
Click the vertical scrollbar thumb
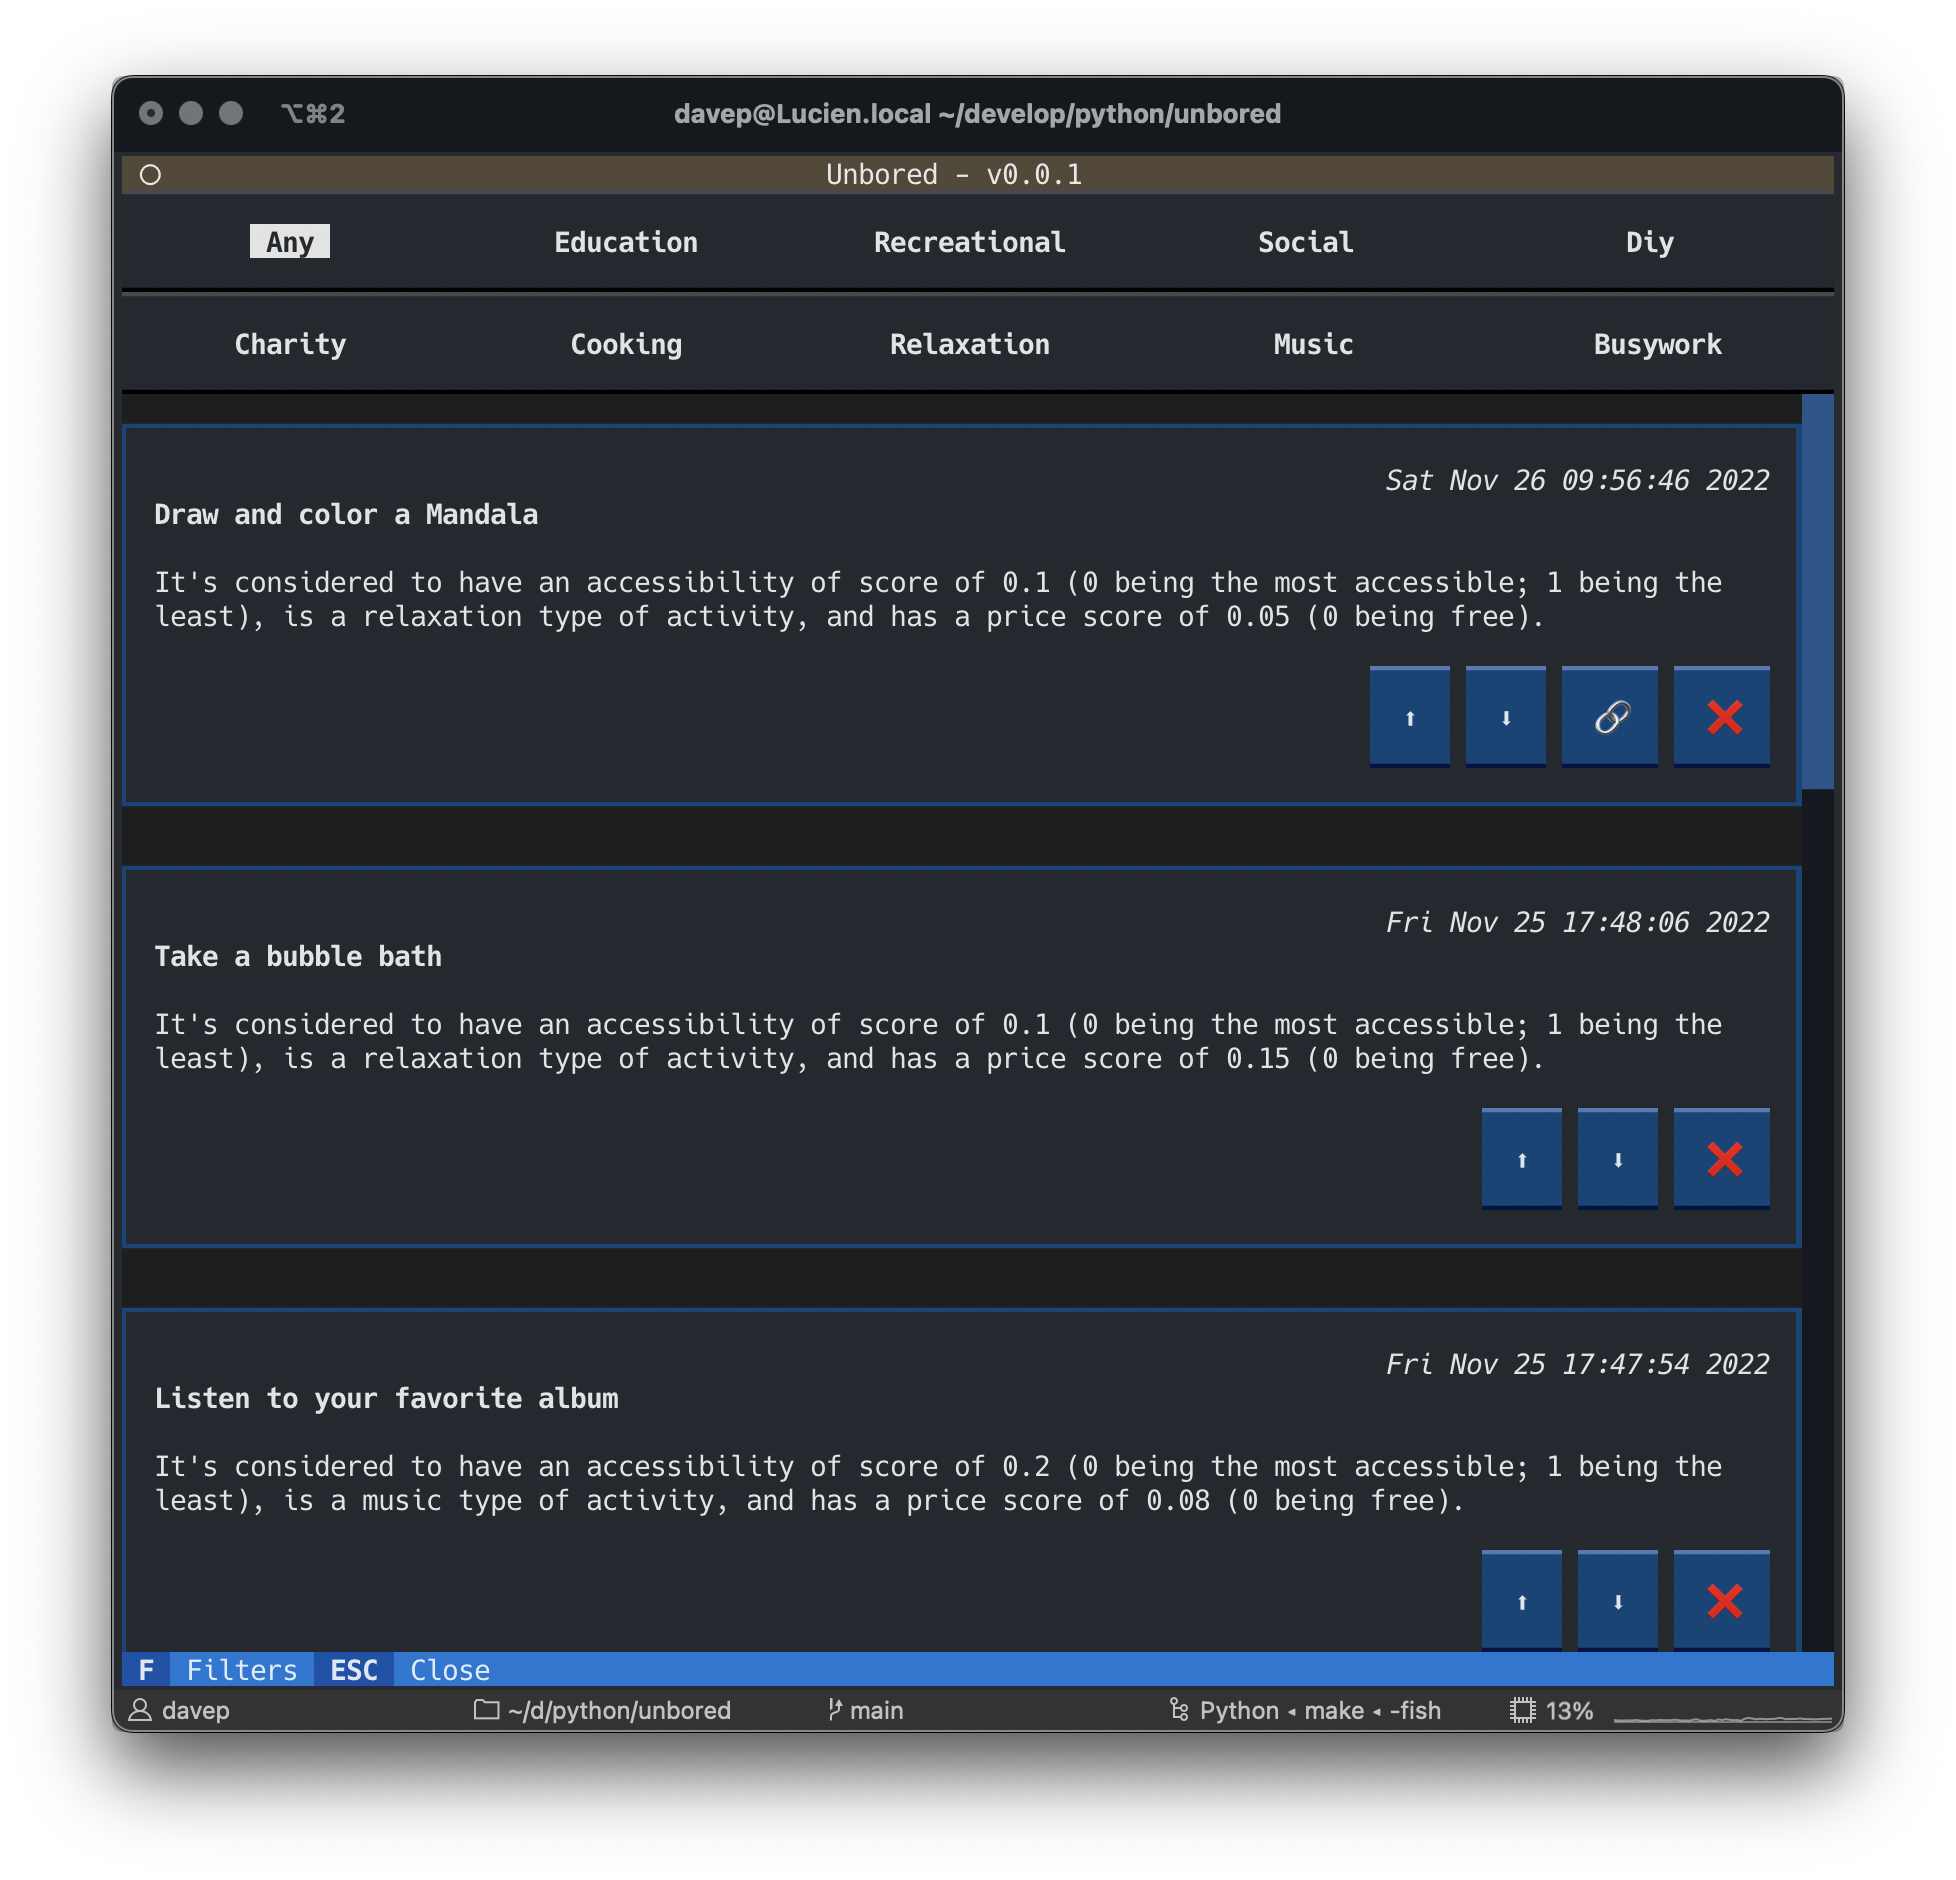pos(1817,590)
